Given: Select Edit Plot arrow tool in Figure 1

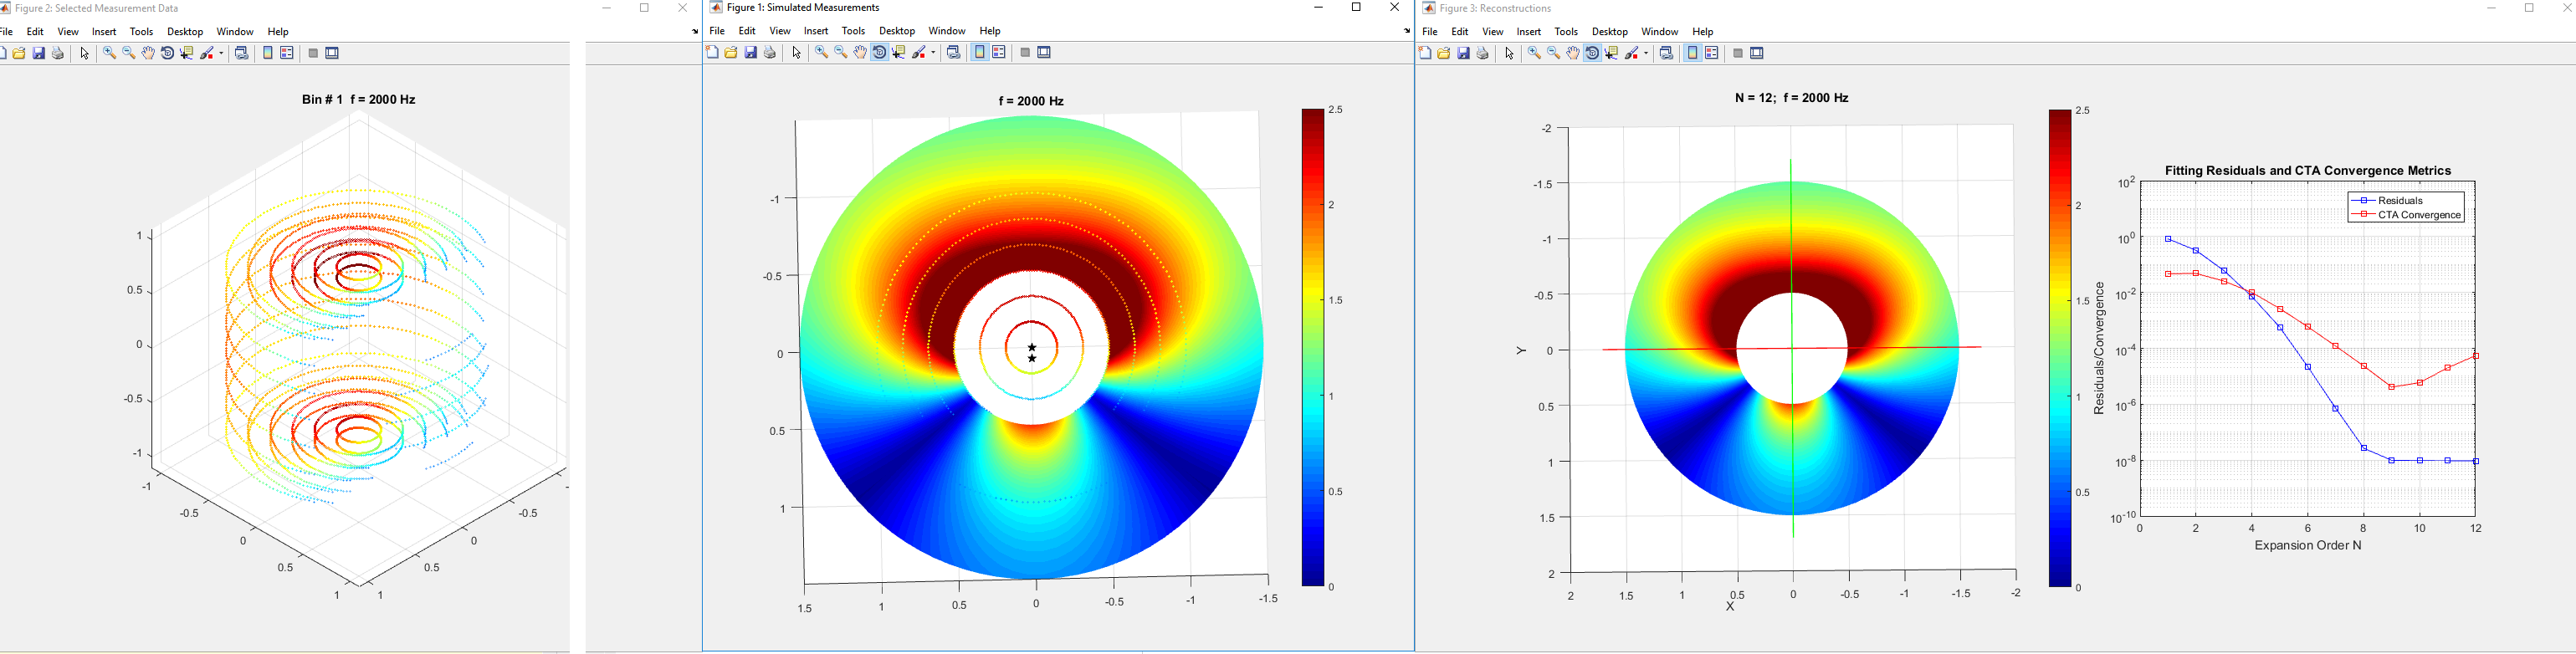Looking at the screenshot, I should click(x=797, y=52).
